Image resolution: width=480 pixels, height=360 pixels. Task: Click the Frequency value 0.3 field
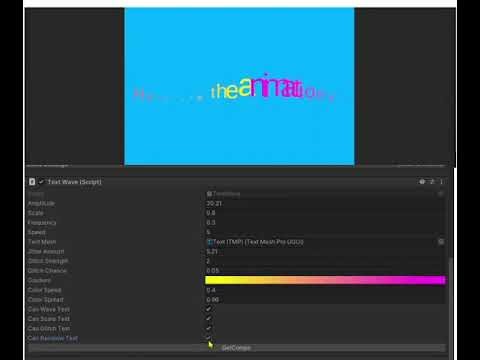[x=325, y=222]
